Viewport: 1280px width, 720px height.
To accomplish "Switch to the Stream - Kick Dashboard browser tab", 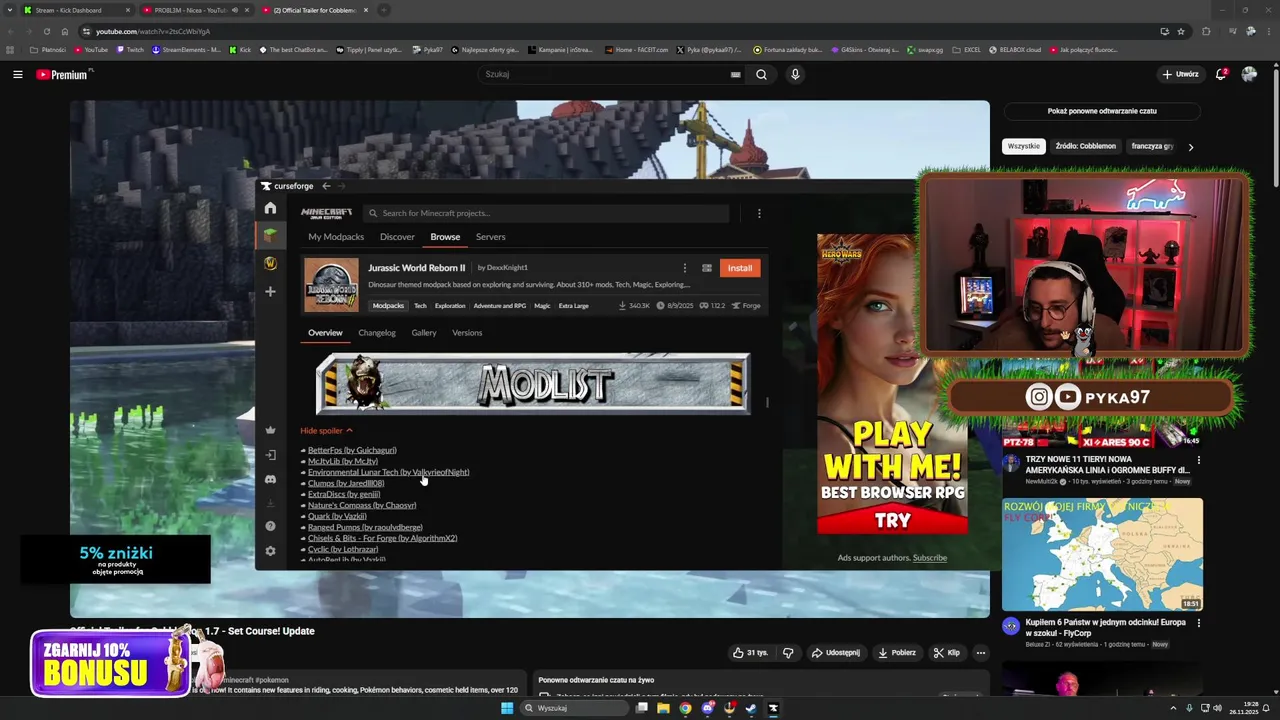I will 75,10.
